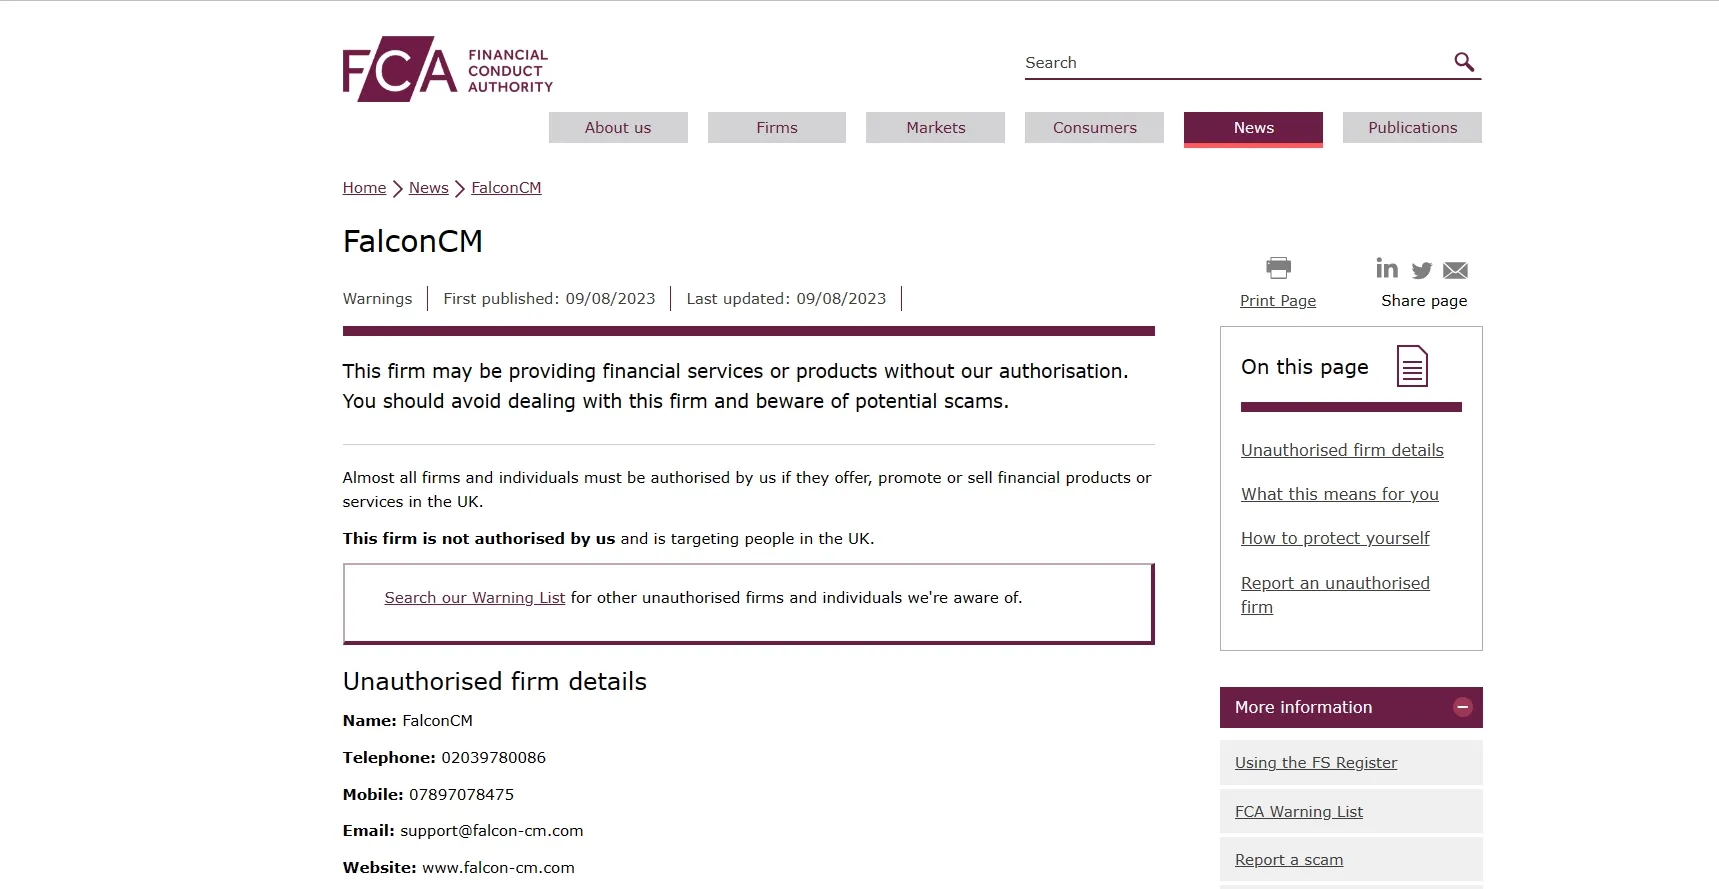Screen dimensions: 1719x889
Task: Jump to Unauthorised firm details section
Action: tap(1342, 450)
